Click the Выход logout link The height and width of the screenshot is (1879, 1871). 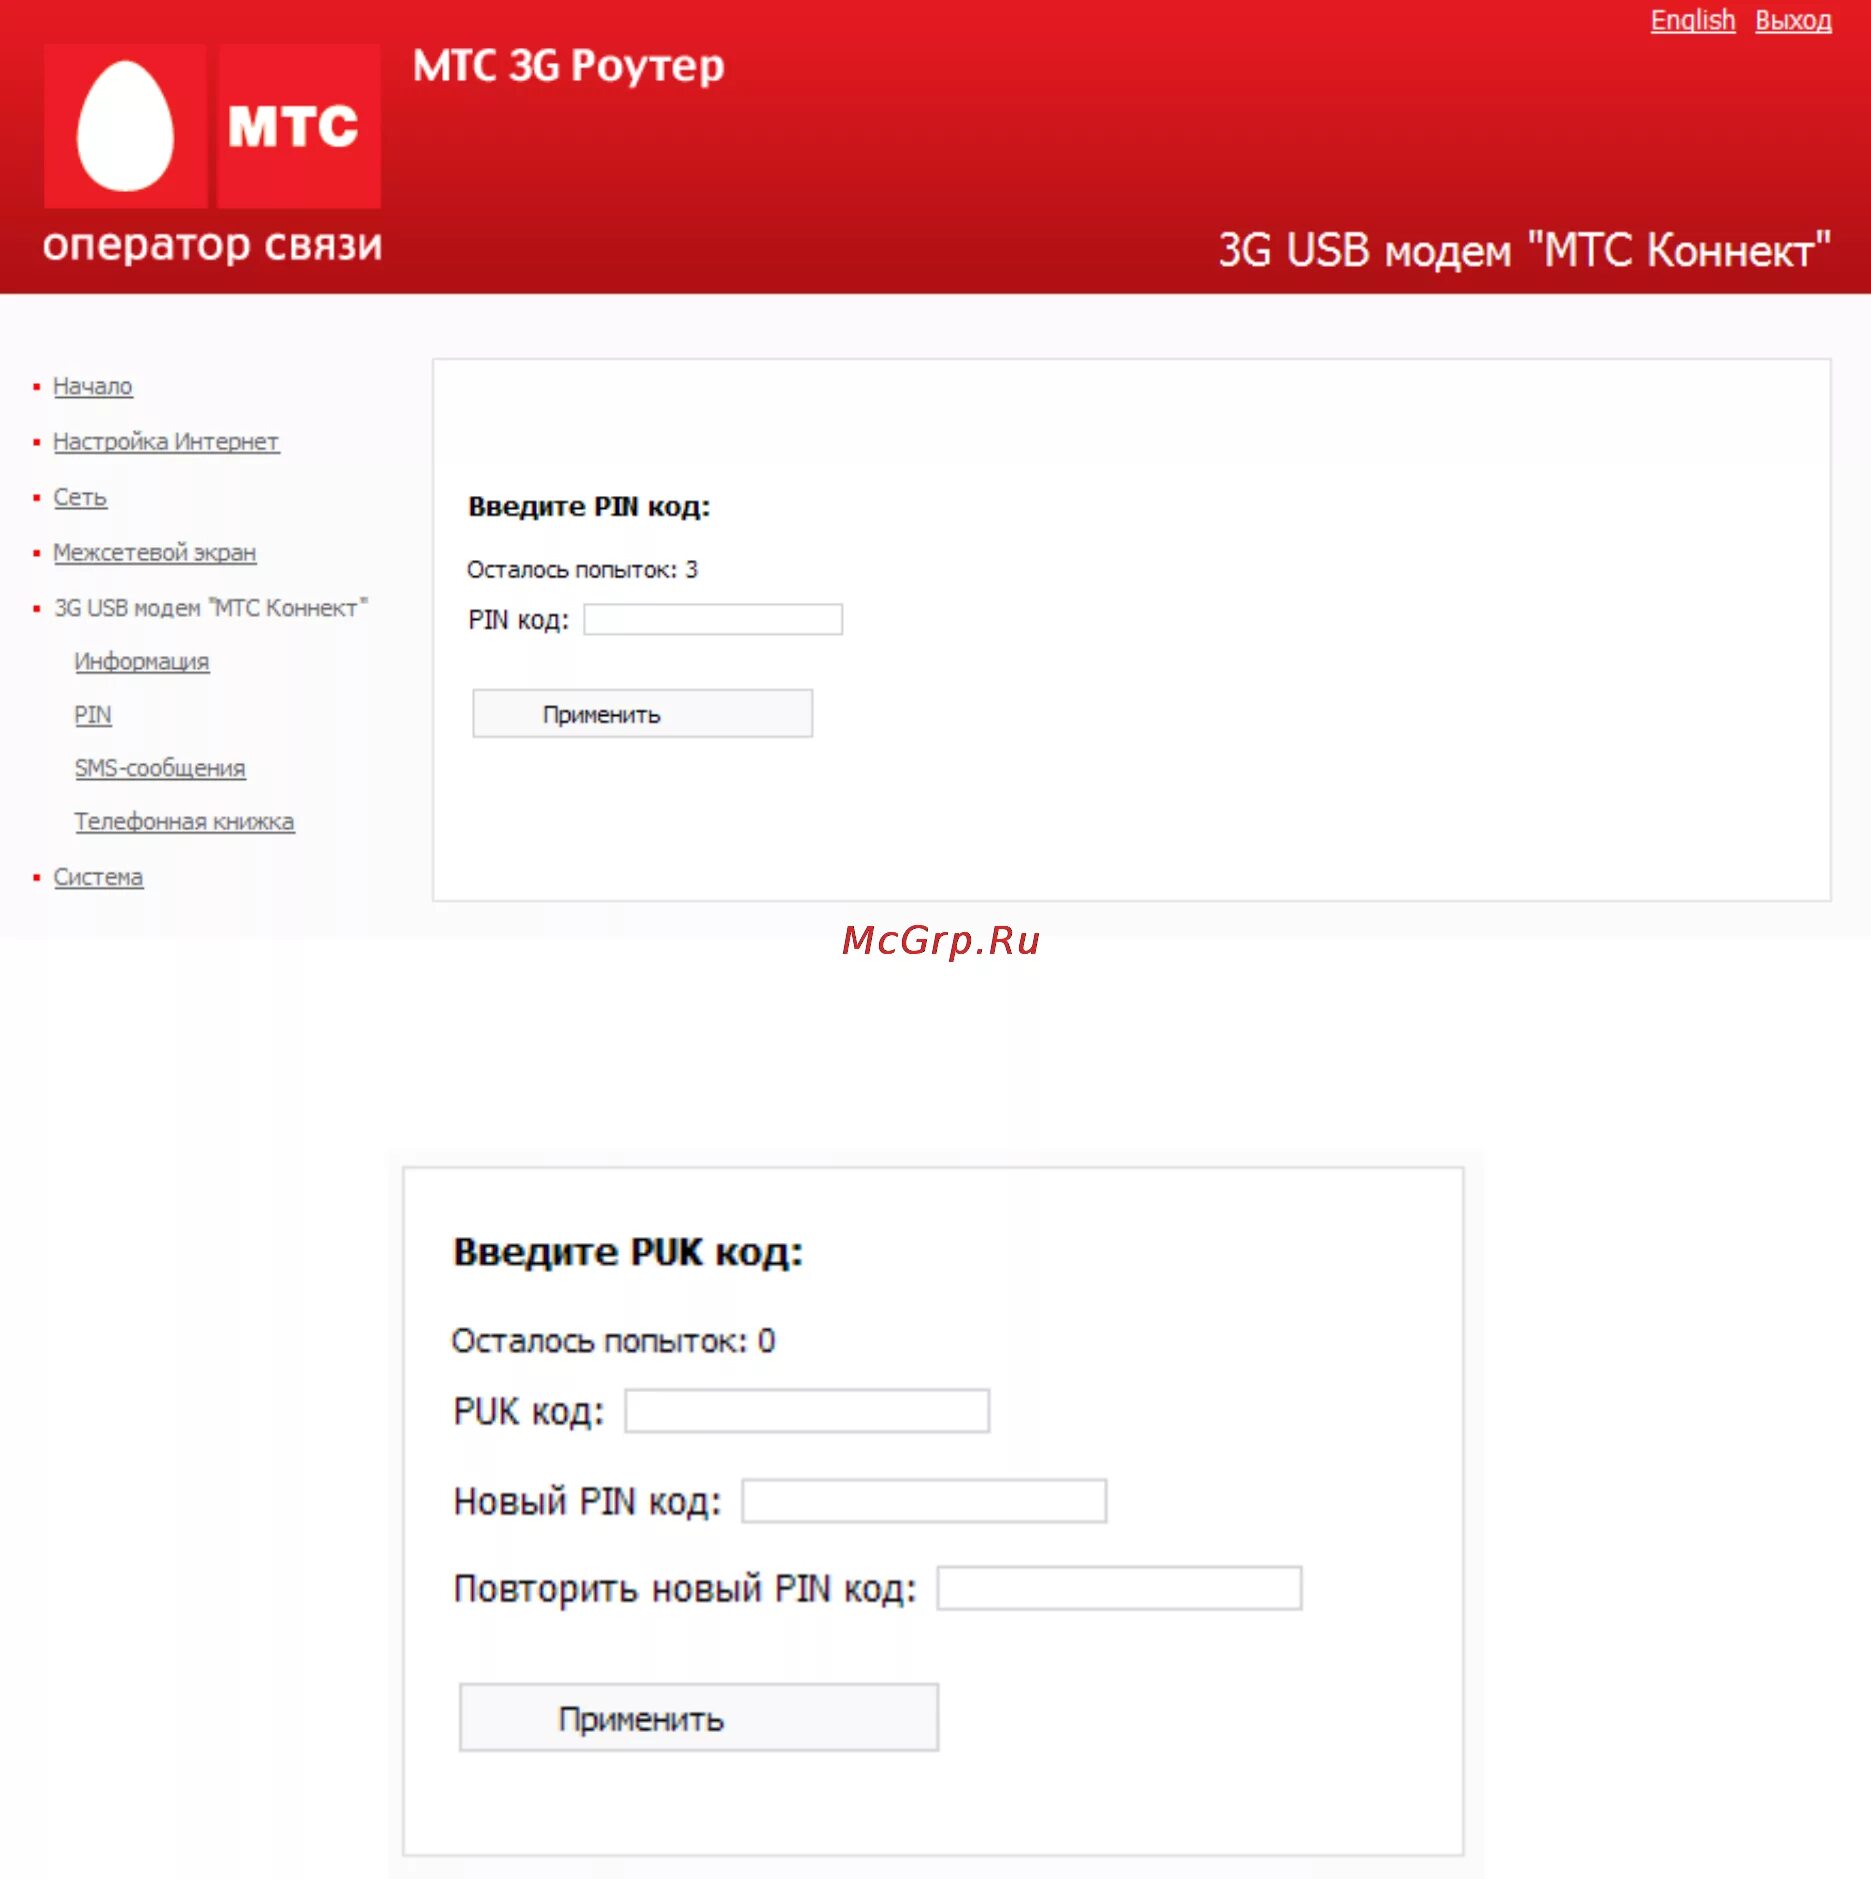(1793, 20)
